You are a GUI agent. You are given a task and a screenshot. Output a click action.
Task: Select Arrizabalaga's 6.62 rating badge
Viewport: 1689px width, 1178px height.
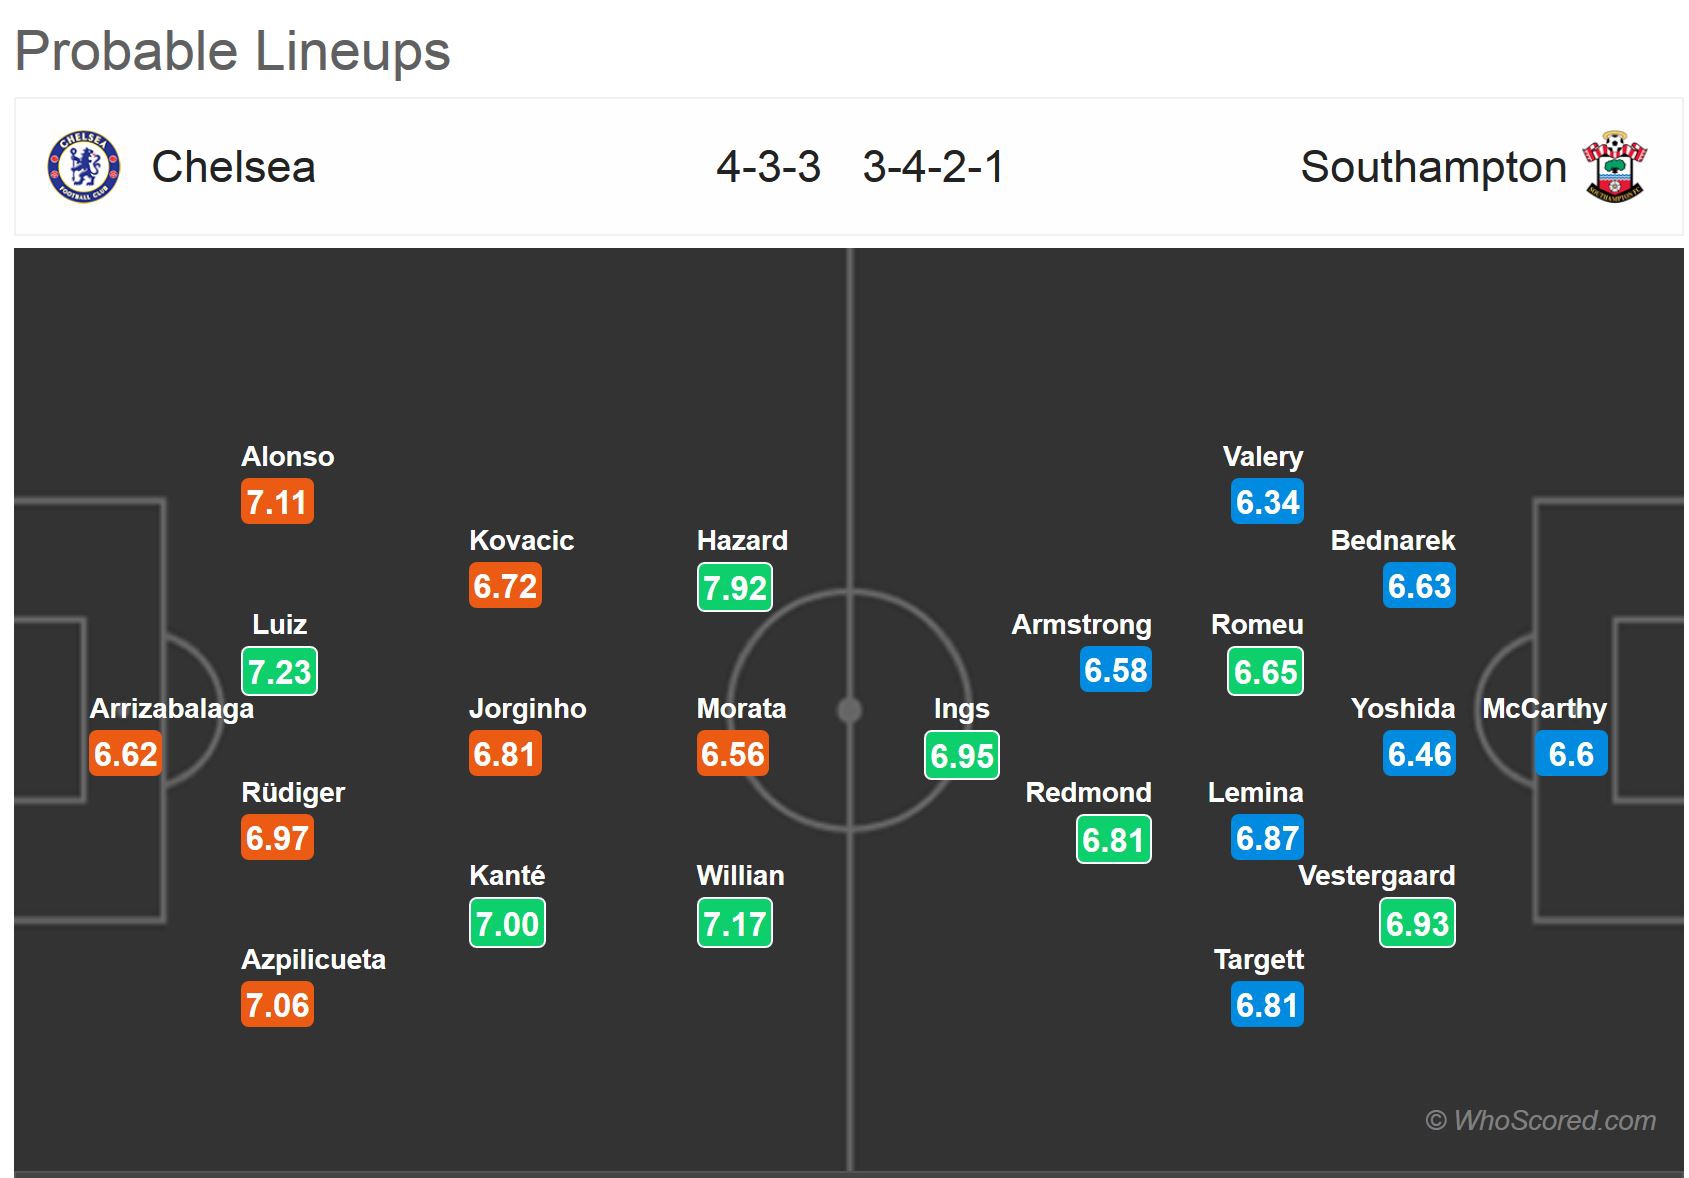click(126, 754)
